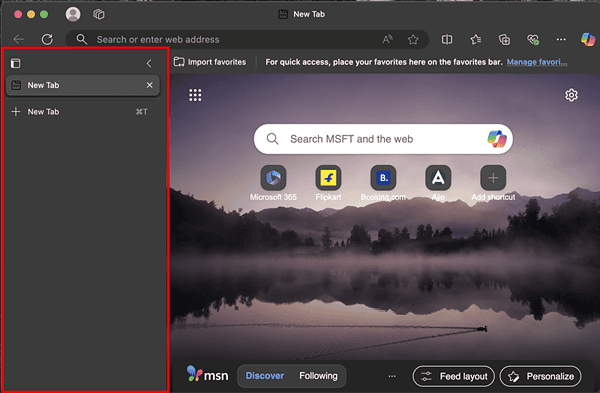Image resolution: width=600 pixels, height=393 pixels.
Task: Toggle Split screen icon
Action: coord(447,39)
